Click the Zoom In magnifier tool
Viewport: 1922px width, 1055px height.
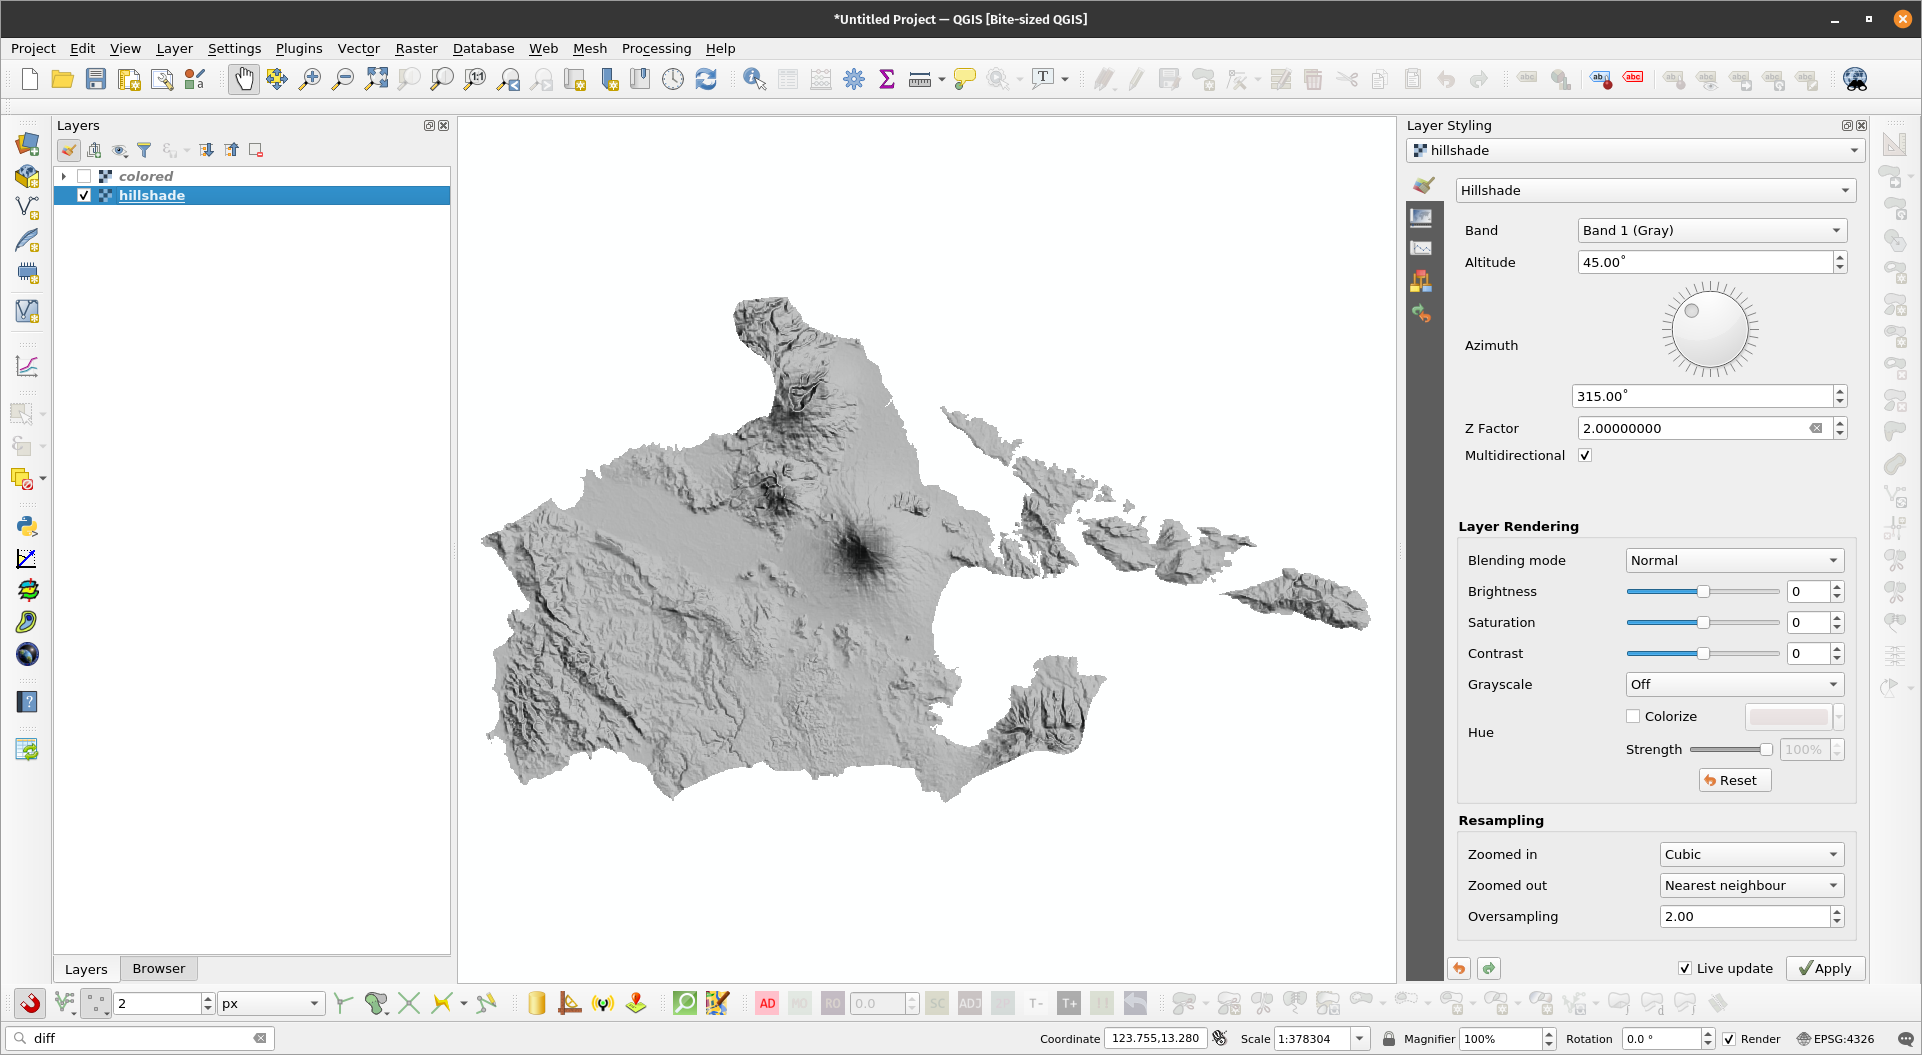point(310,79)
